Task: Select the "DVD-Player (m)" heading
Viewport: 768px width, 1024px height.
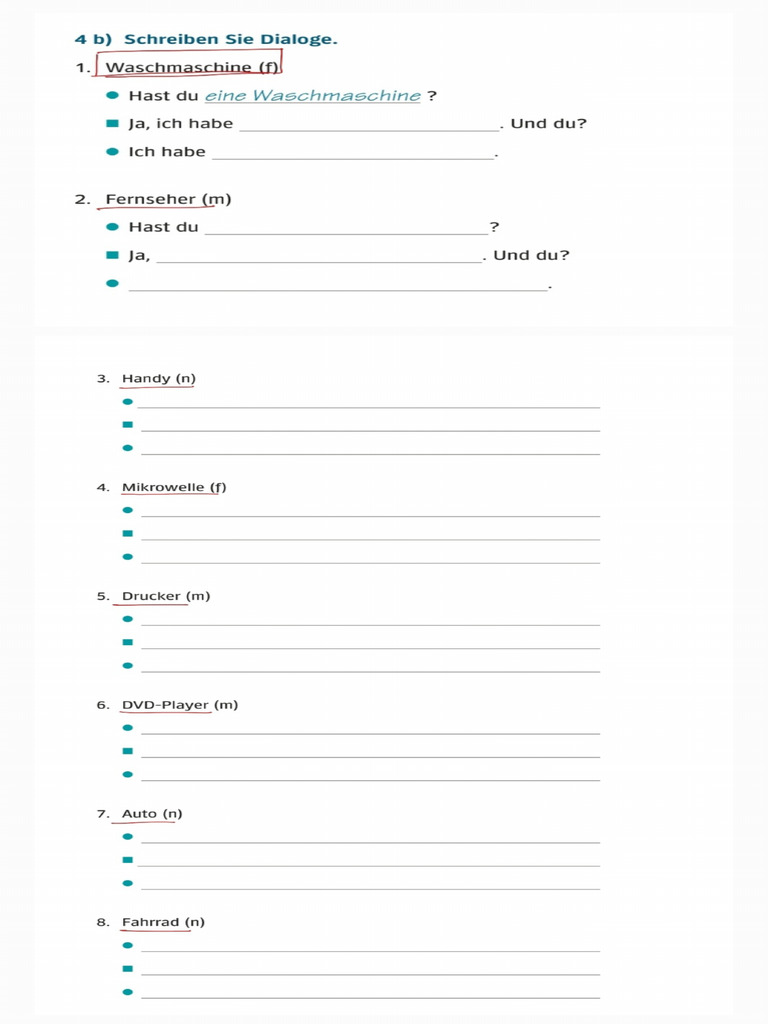Action: (180, 705)
